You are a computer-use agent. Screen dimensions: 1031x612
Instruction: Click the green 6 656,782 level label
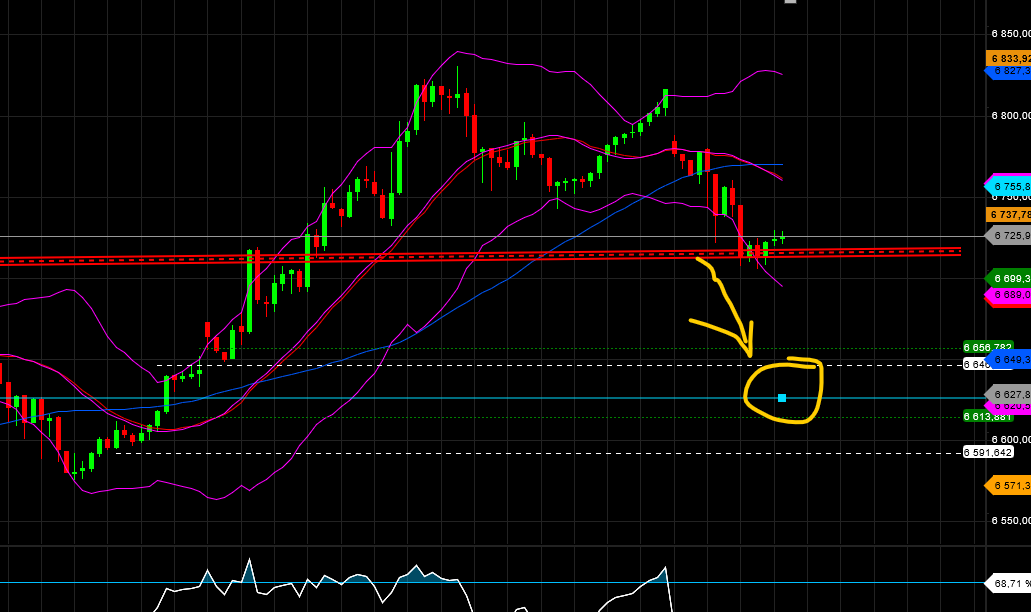pyautogui.click(x=988, y=347)
